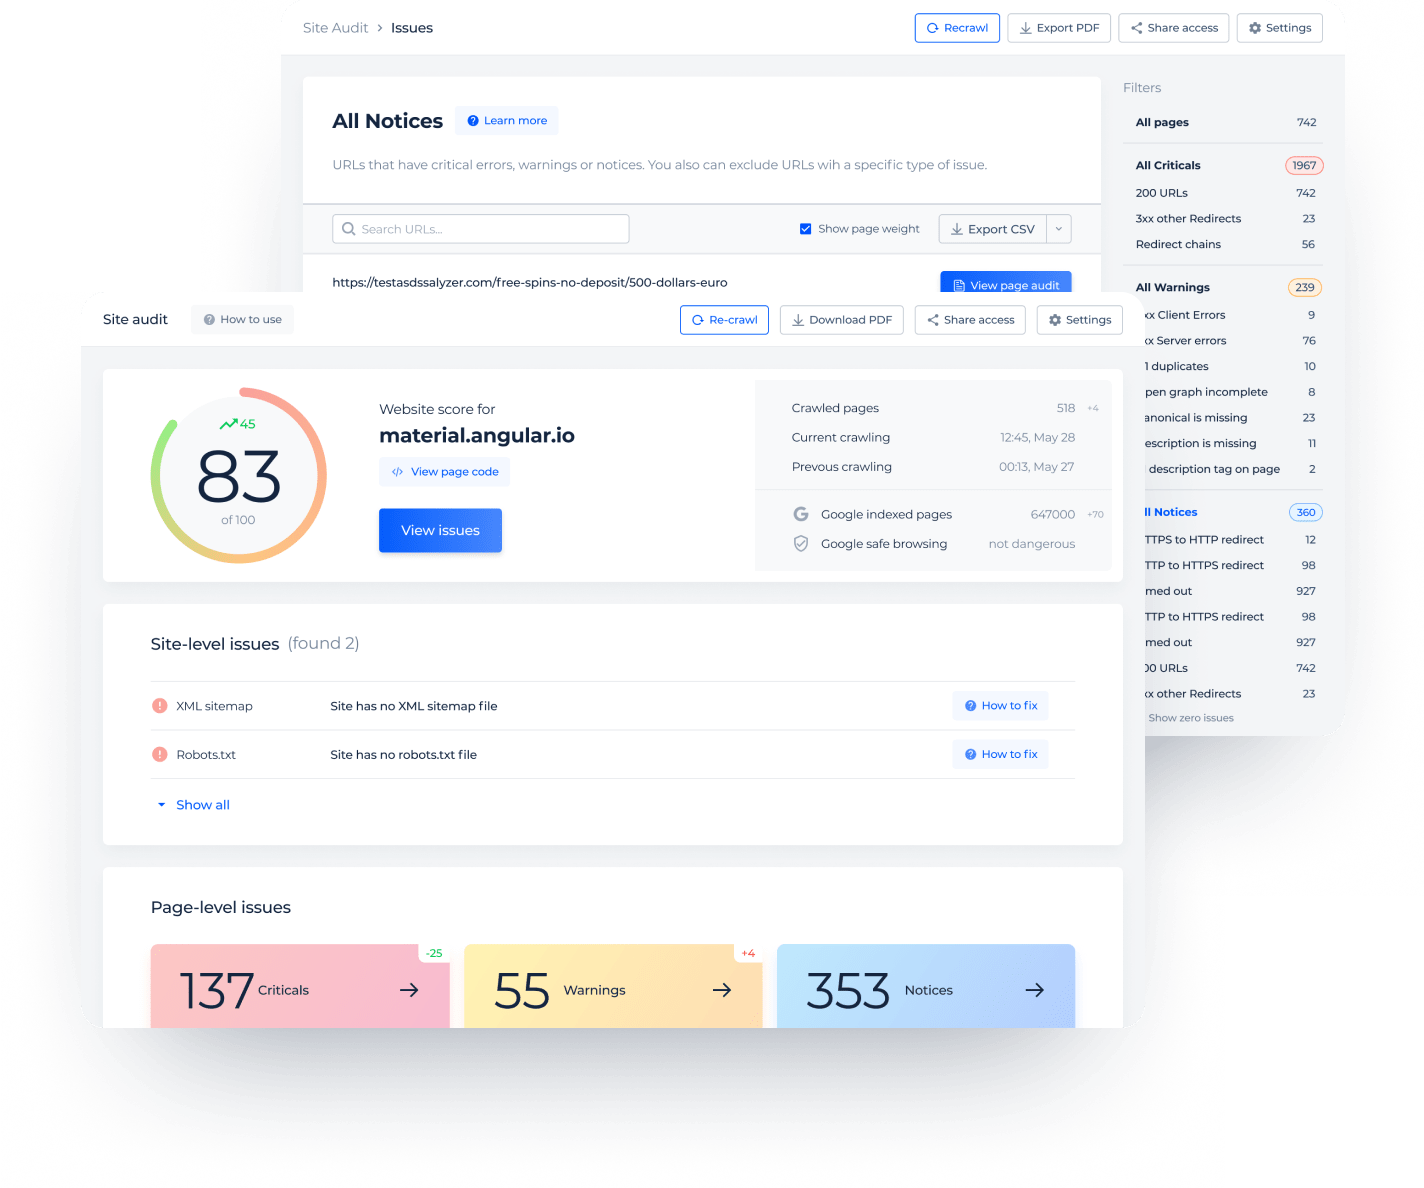Open the Site Audit breadcrumb link

[335, 28]
